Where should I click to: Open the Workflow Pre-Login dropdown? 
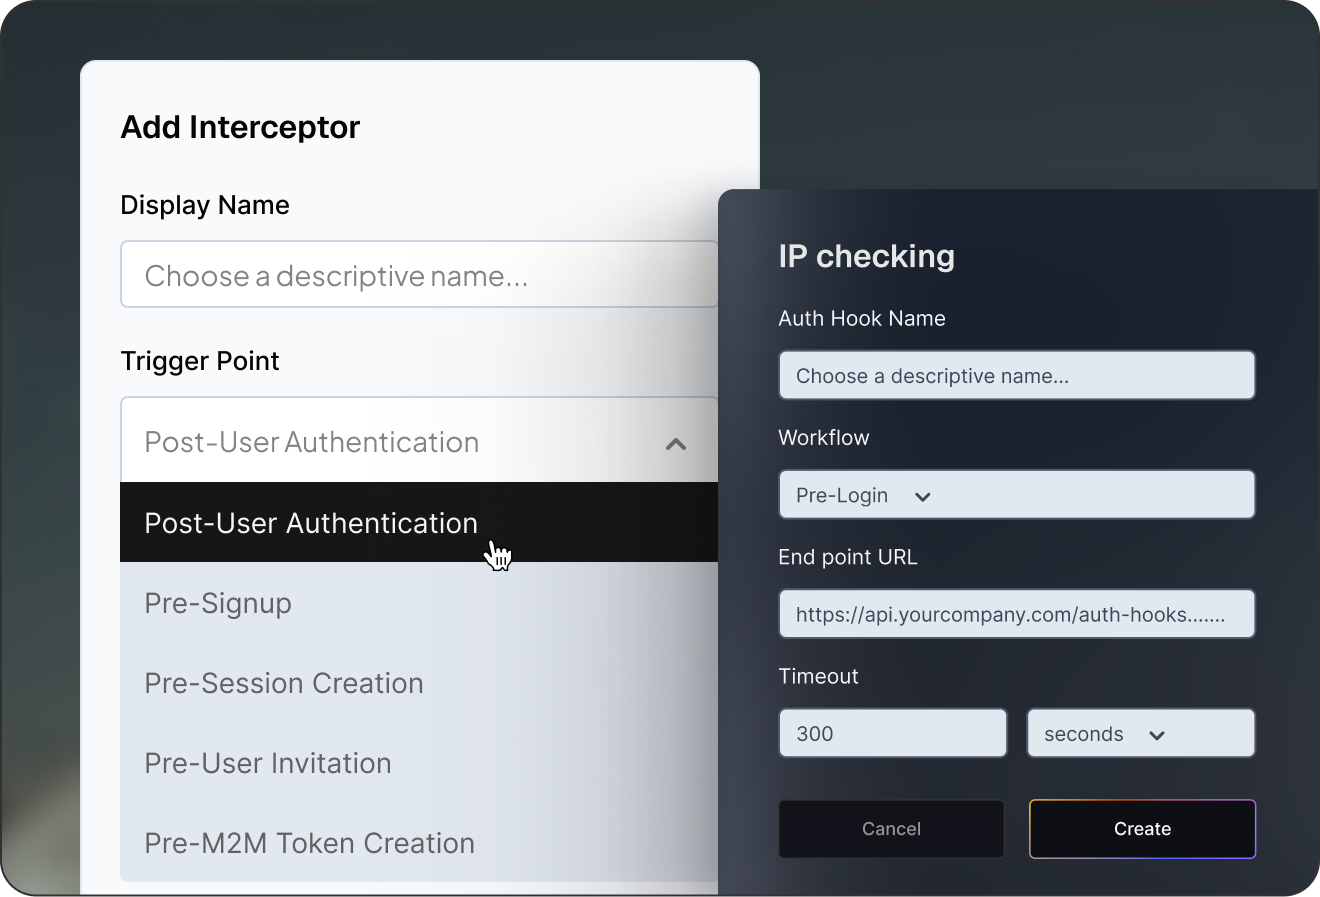point(1017,495)
